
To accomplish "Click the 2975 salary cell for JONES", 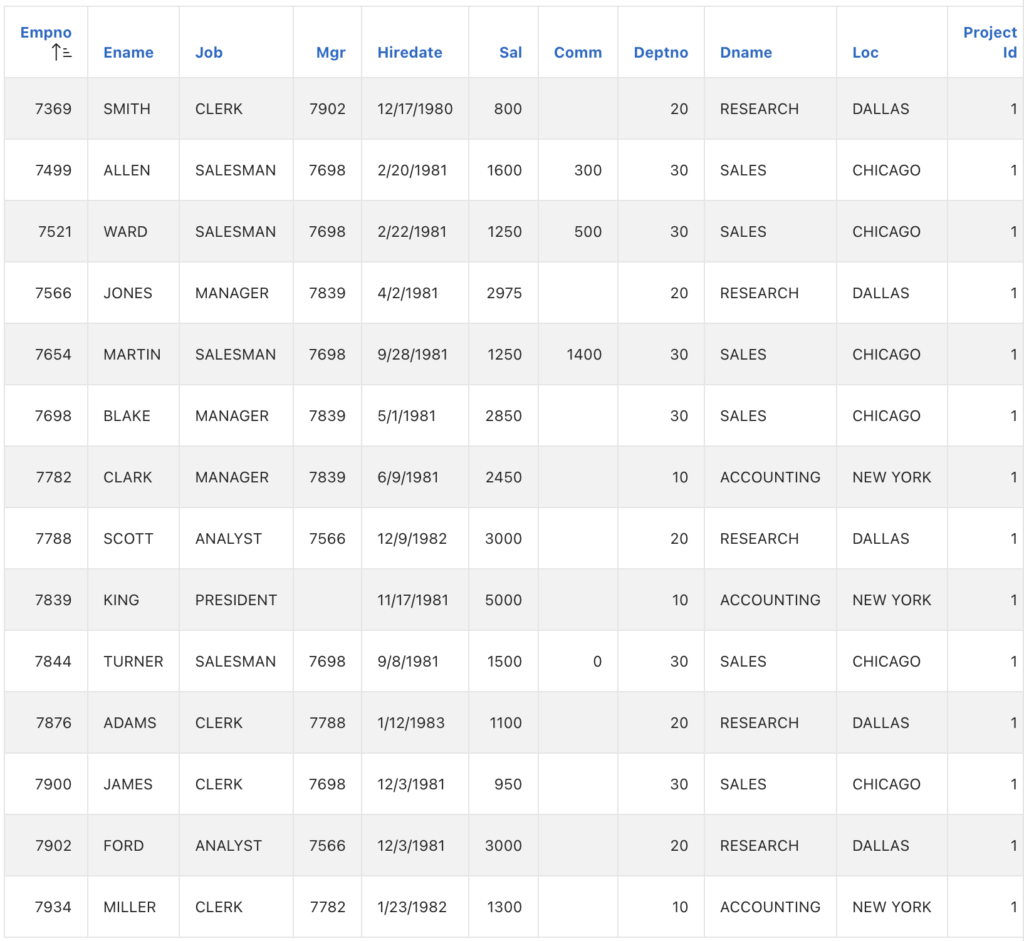I will pyautogui.click(x=503, y=293).
